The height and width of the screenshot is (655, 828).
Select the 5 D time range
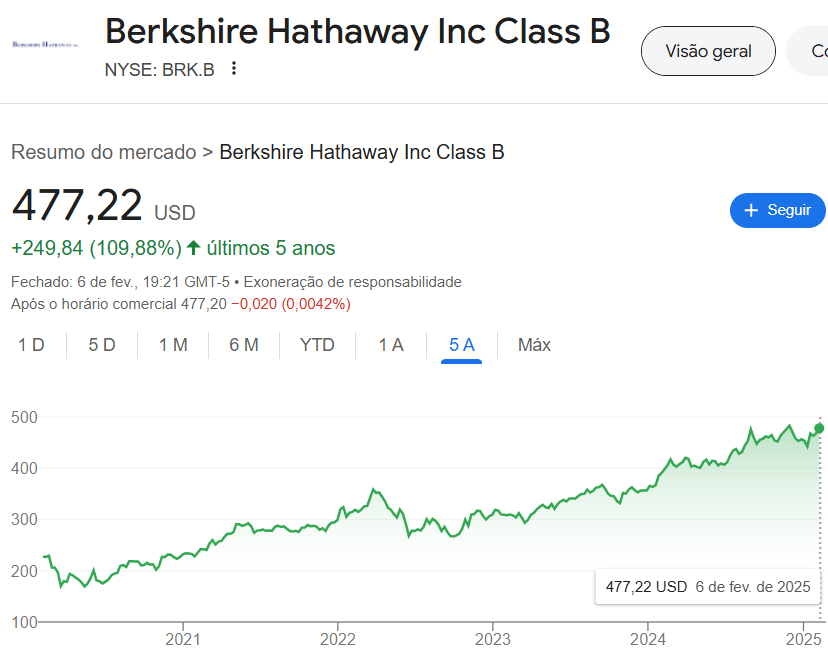(102, 345)
